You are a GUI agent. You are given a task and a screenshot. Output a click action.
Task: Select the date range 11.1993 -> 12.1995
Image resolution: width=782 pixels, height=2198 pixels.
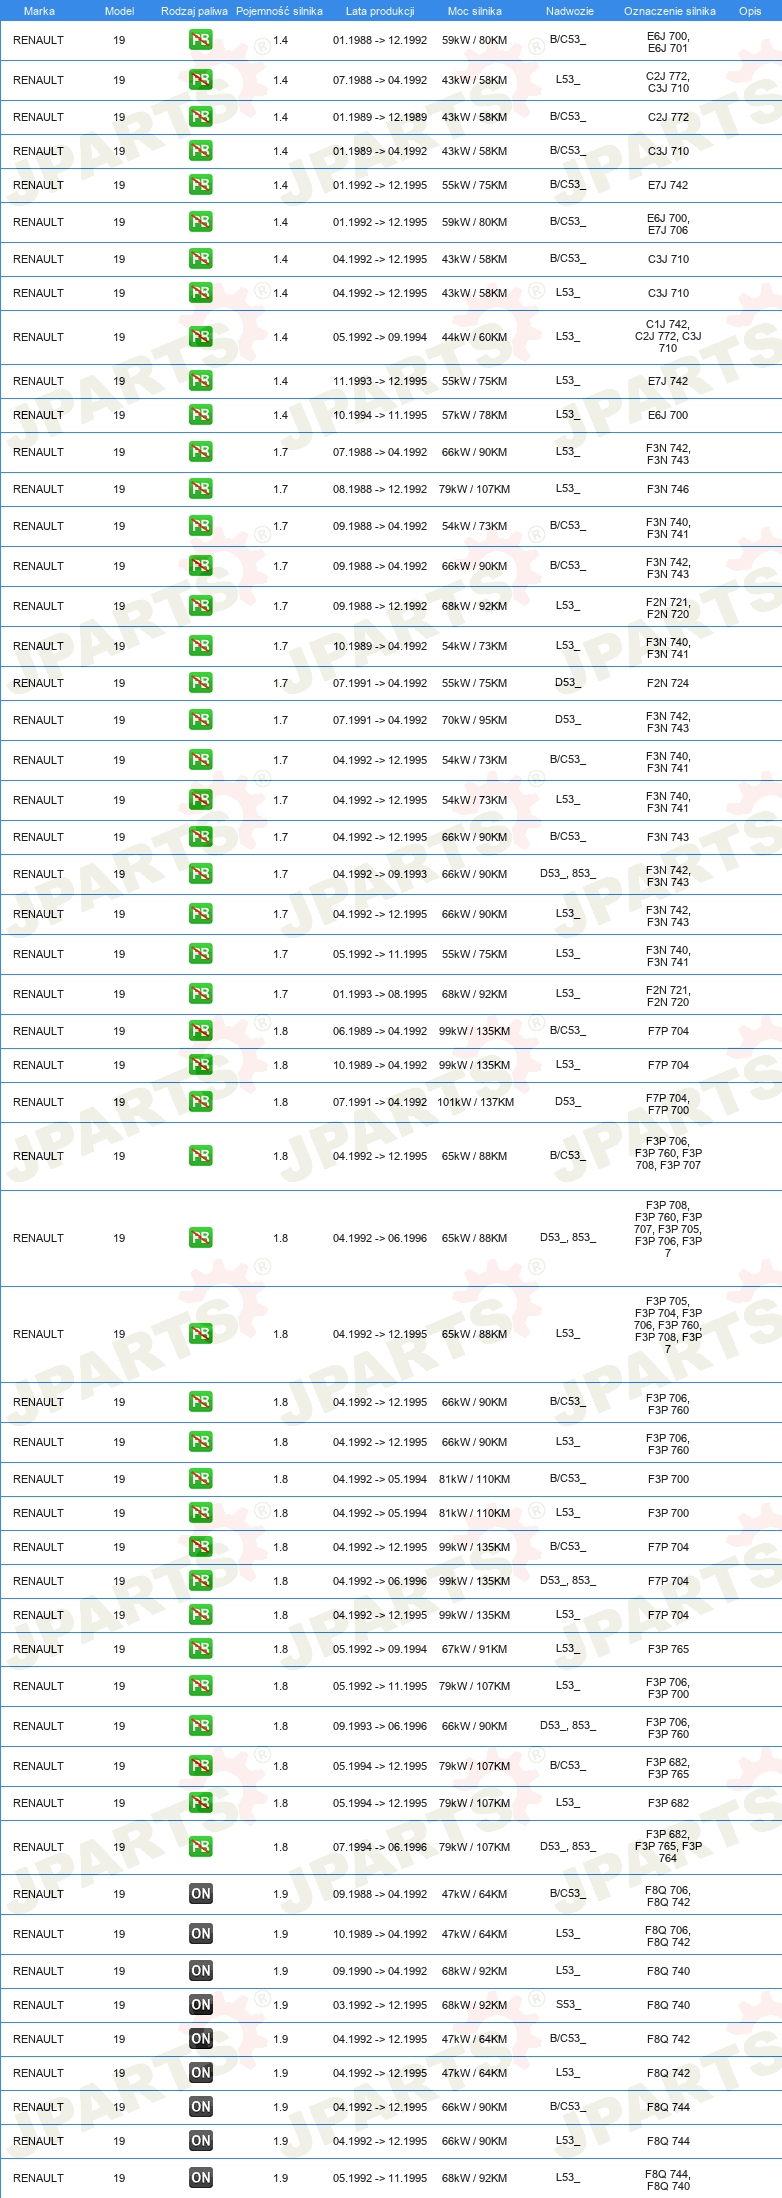(380, 381)
